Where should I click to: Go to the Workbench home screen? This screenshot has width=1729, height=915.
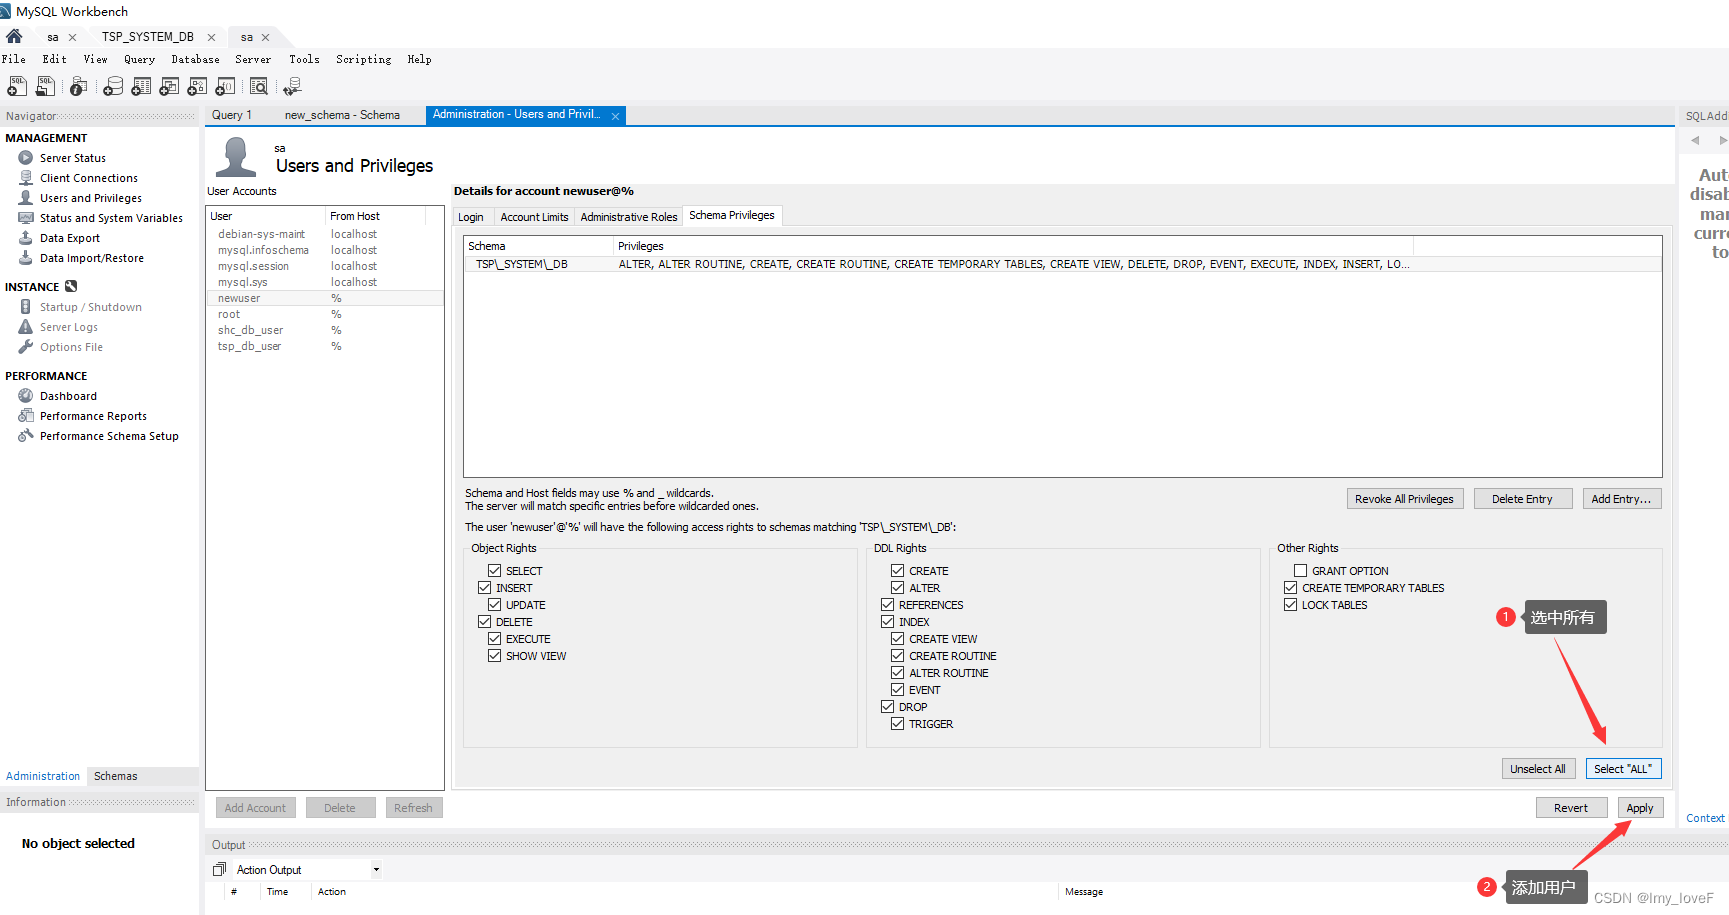click(14, 36)
